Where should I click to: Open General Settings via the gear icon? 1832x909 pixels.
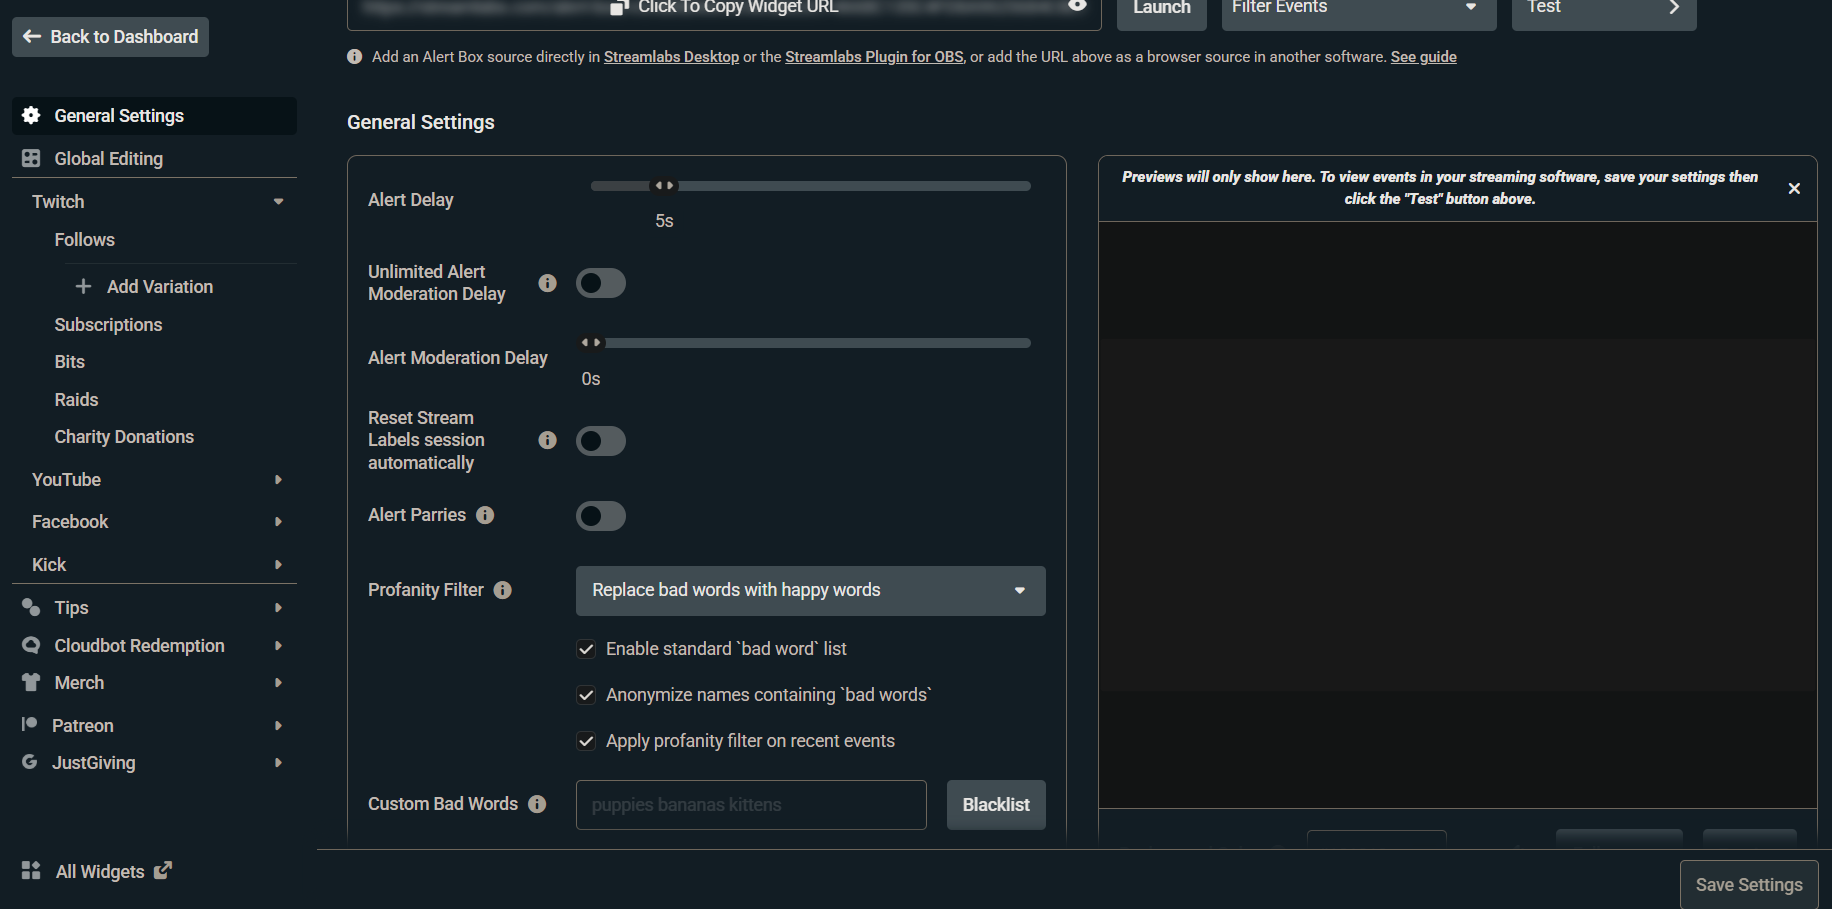[31, 115]
